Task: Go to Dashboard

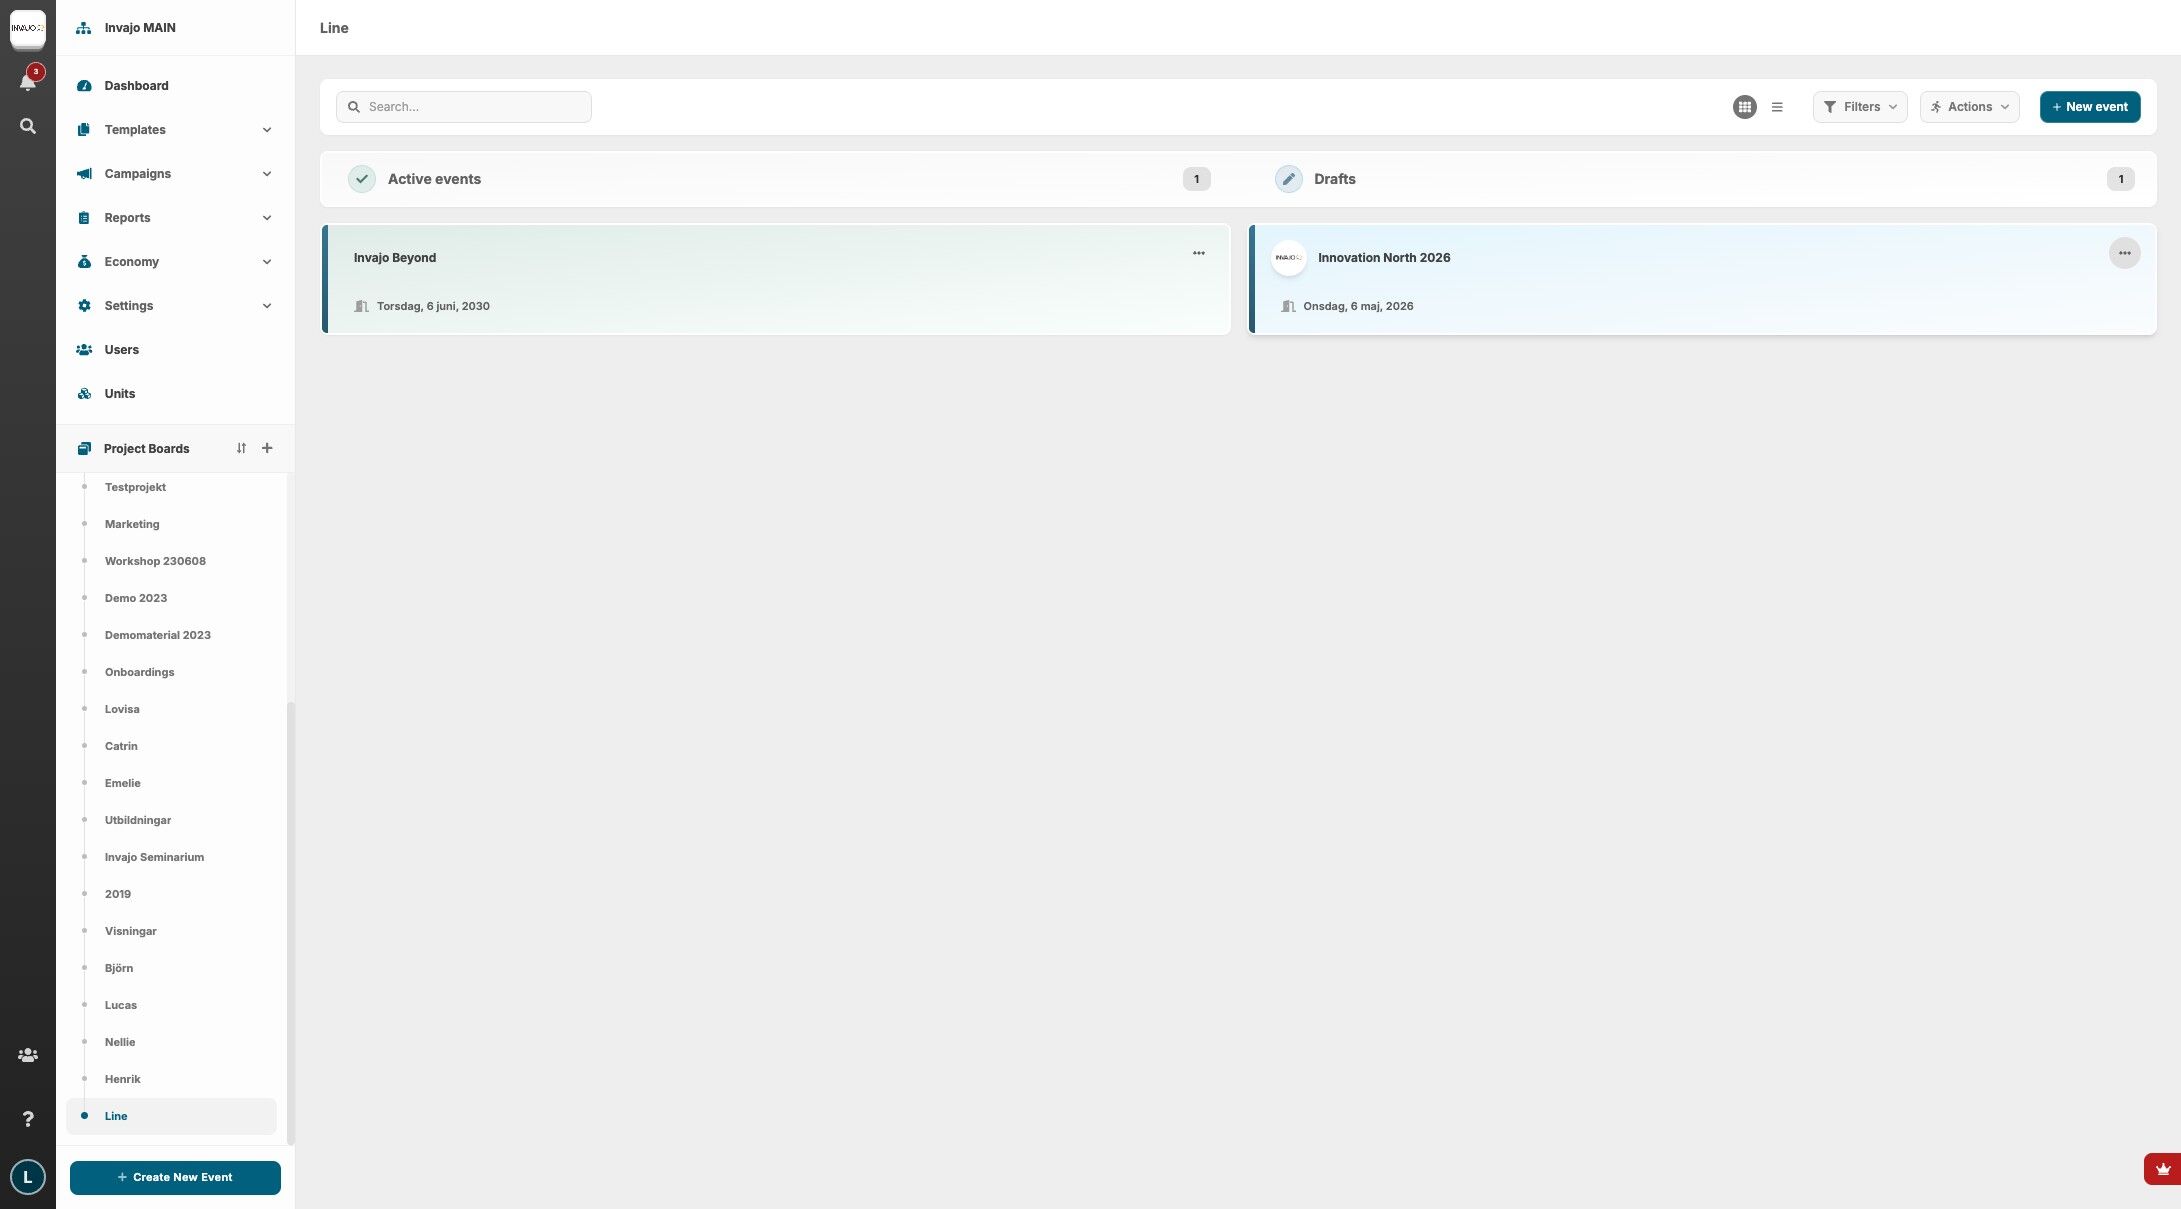Action: (x=136, y=86)
